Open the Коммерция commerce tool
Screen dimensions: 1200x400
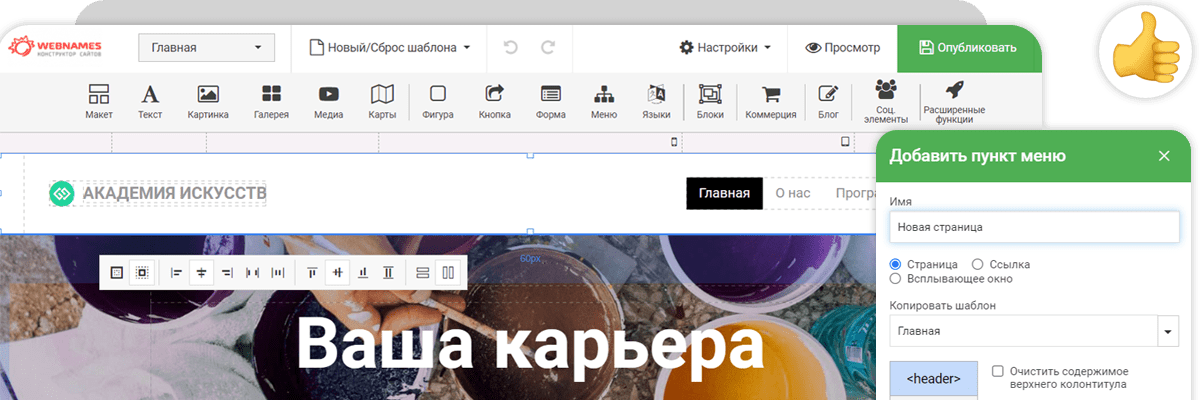771,102
